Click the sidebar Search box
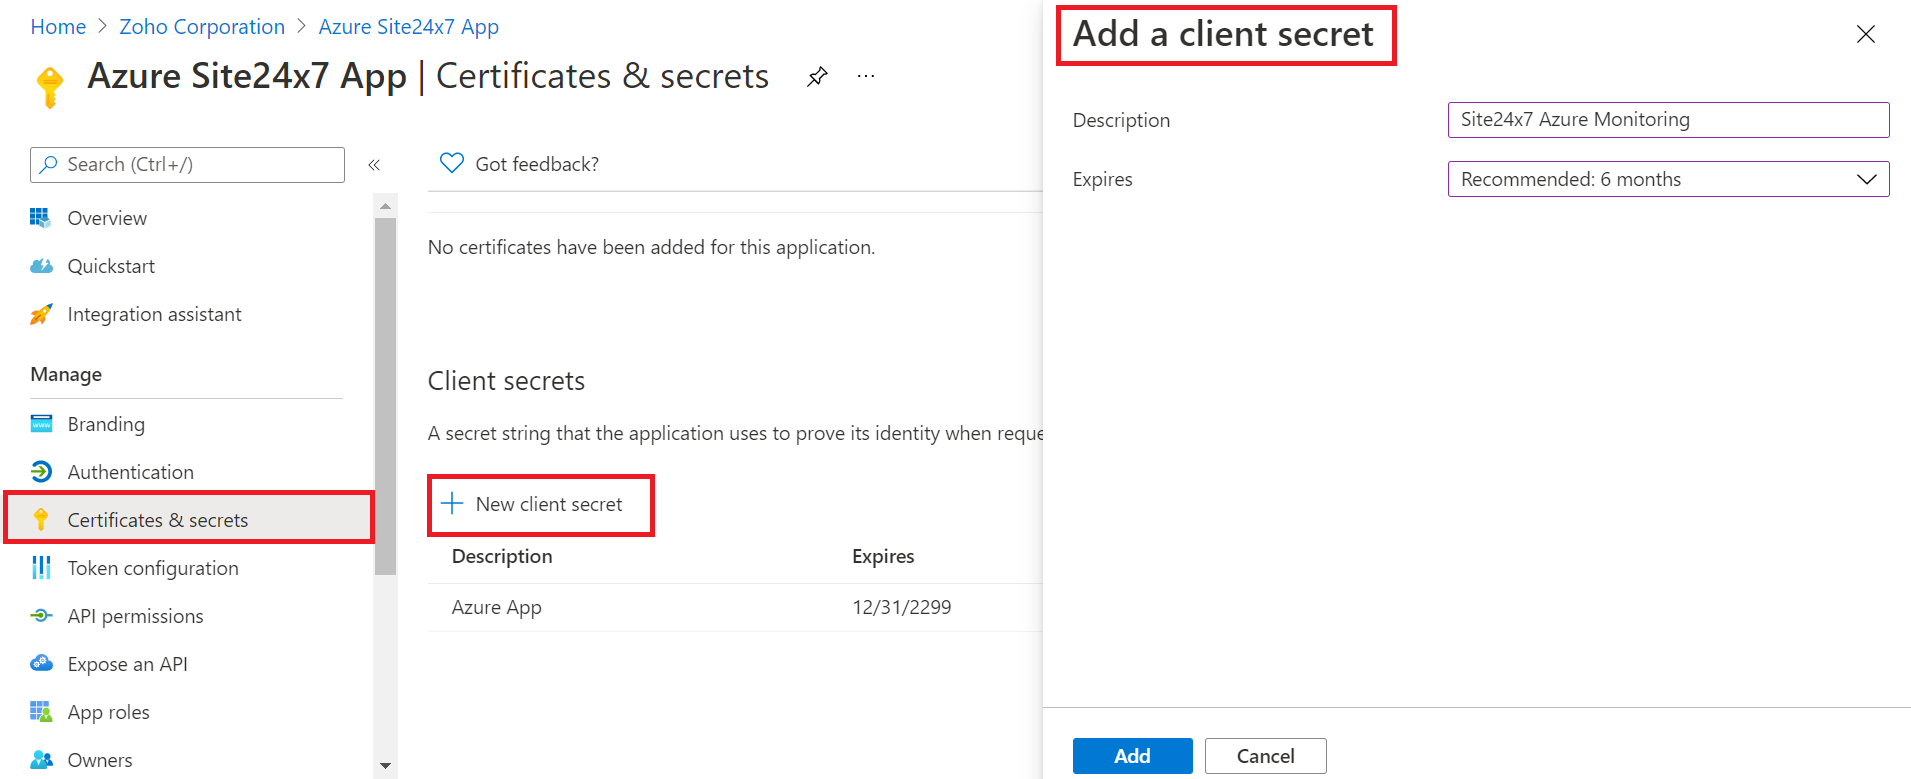 (x=188, y=165)
